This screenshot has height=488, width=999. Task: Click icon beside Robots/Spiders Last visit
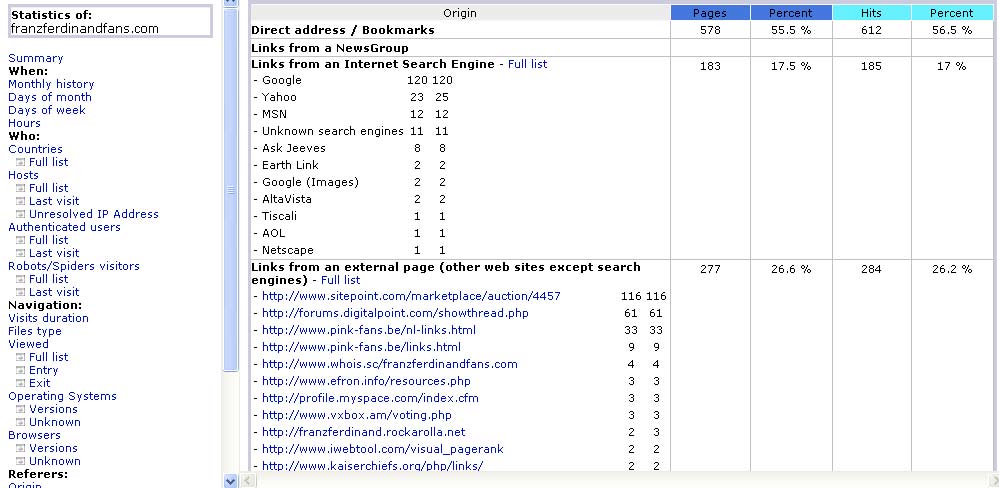(x=20, y=292)
